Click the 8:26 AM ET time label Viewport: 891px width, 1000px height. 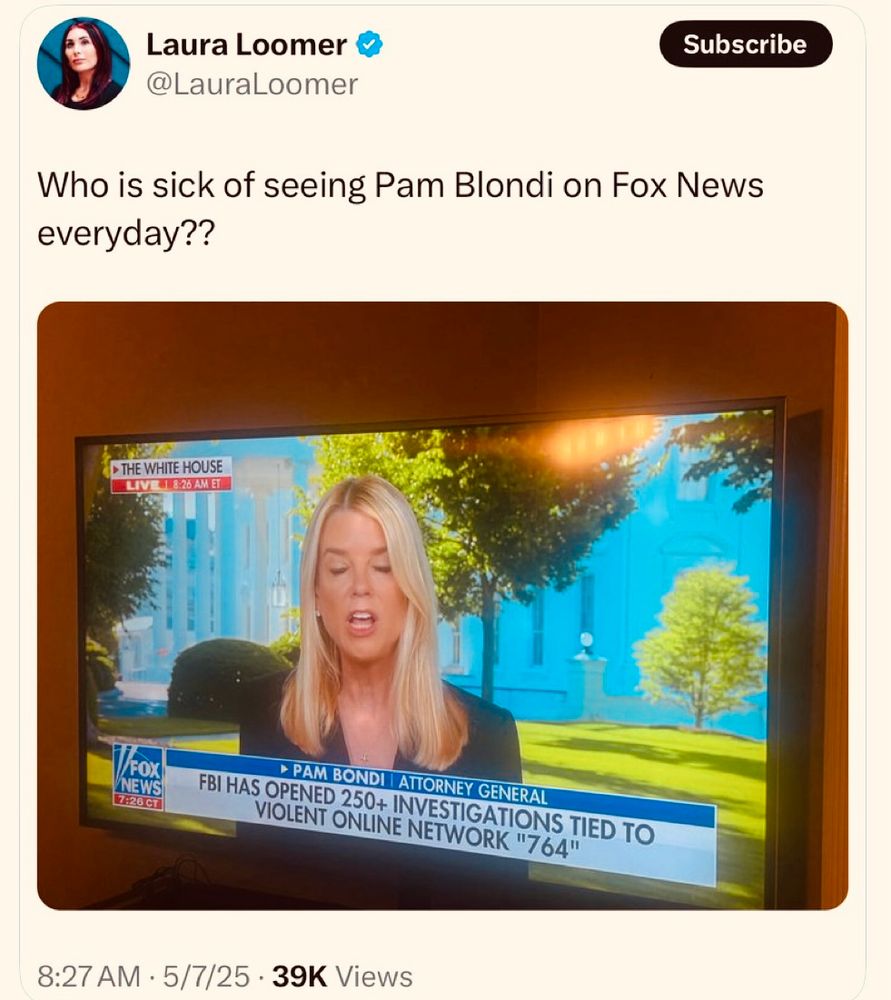tap(195, 484)
